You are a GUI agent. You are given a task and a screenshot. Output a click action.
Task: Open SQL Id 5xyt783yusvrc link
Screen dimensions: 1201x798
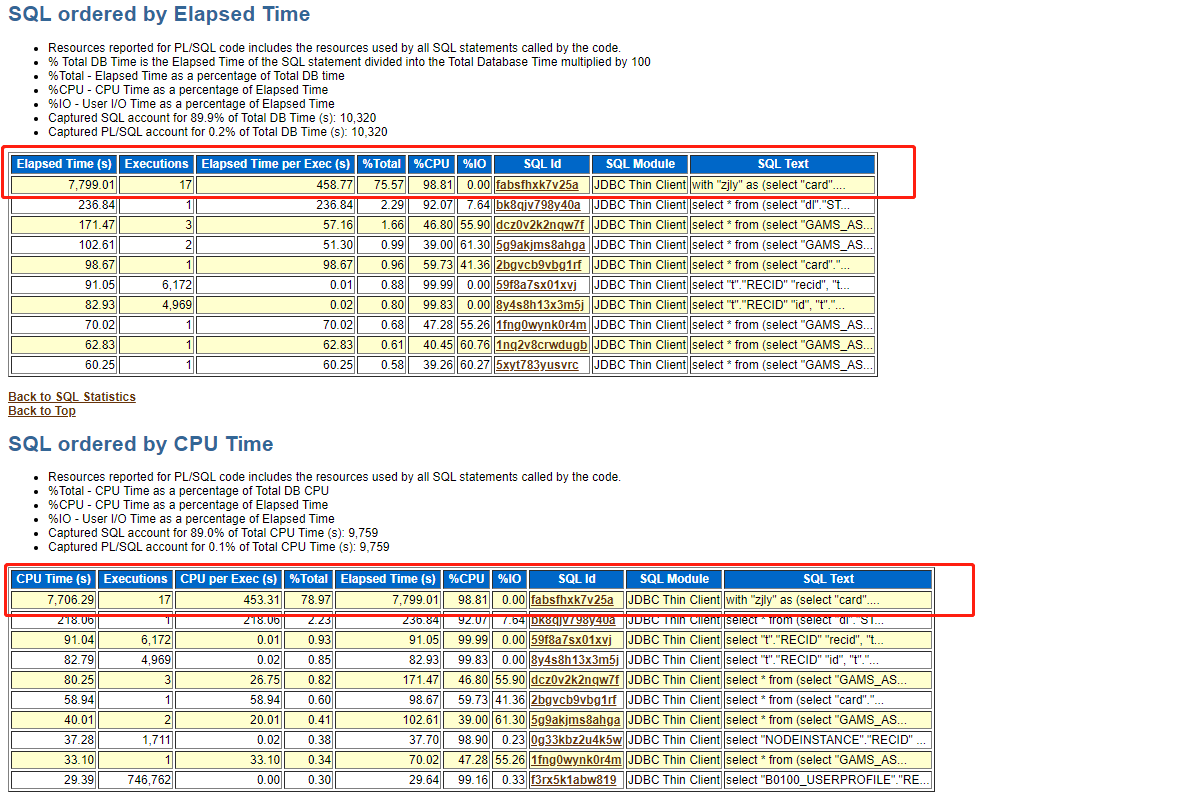[537, 365]
